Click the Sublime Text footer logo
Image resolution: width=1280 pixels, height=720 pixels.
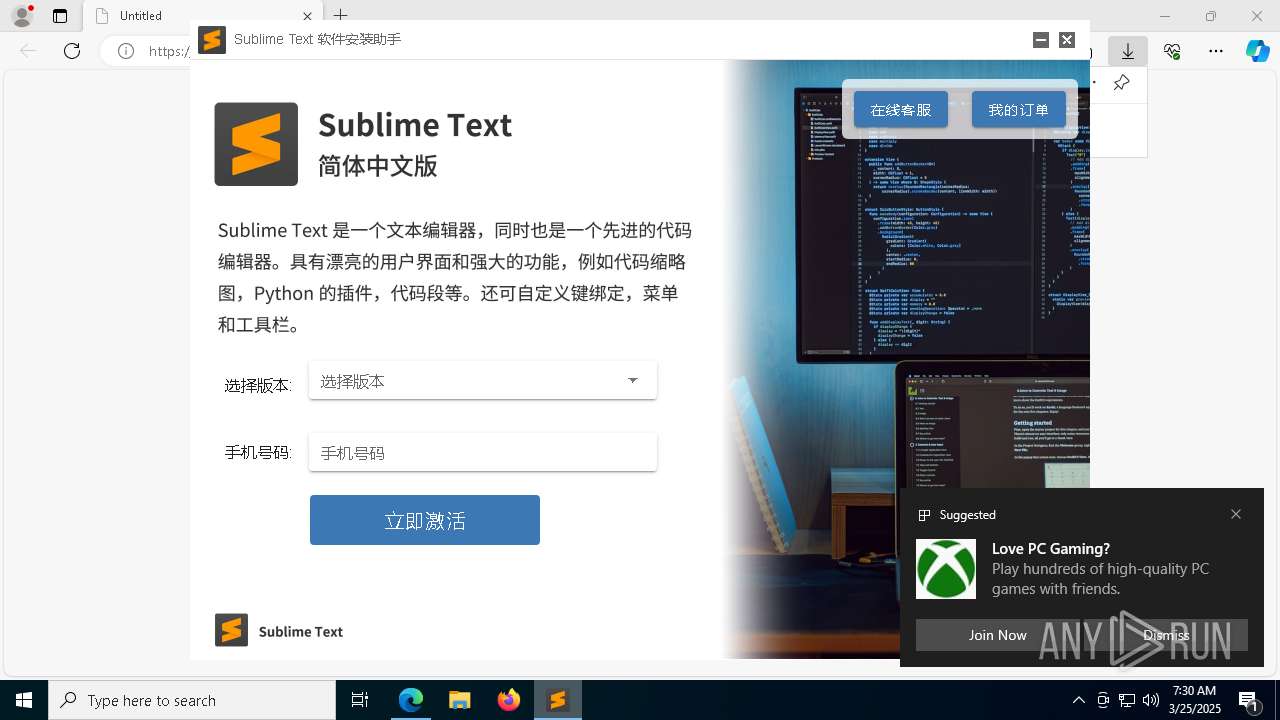(x=231, y=630)
